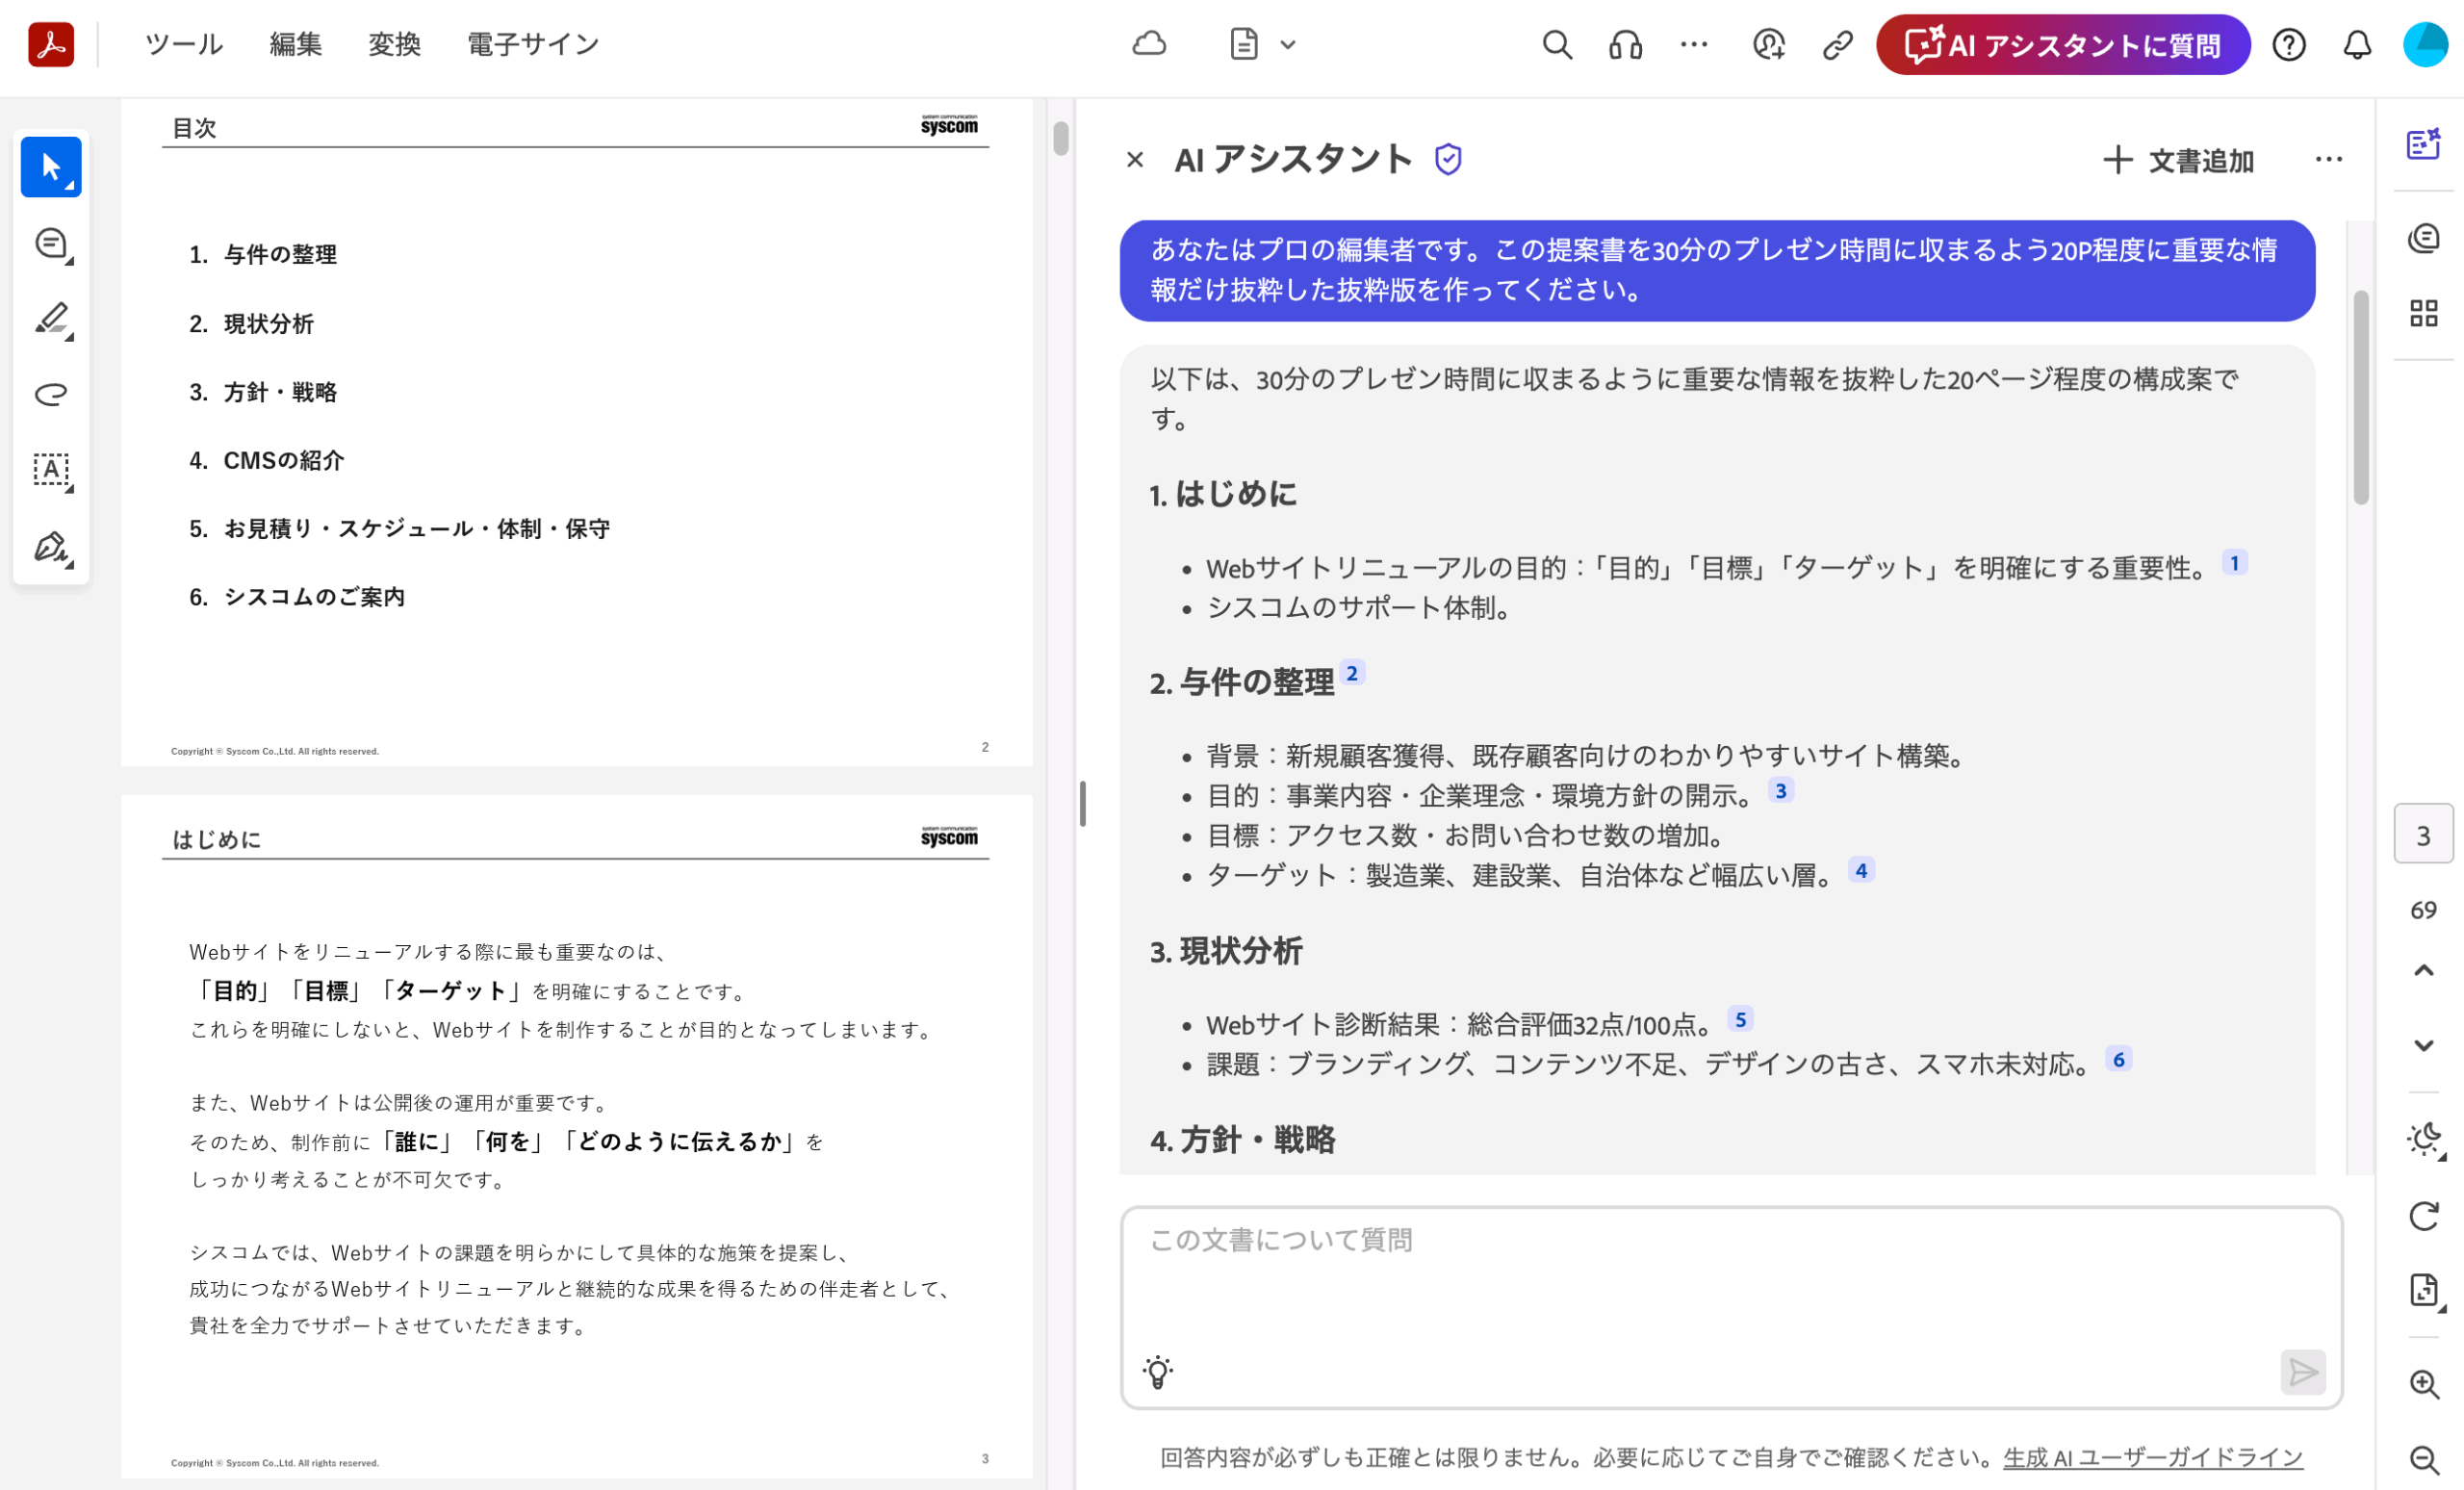Open the Fill & Sign tool
This screenshot has height=1490, width=2464.
point(50,546)
